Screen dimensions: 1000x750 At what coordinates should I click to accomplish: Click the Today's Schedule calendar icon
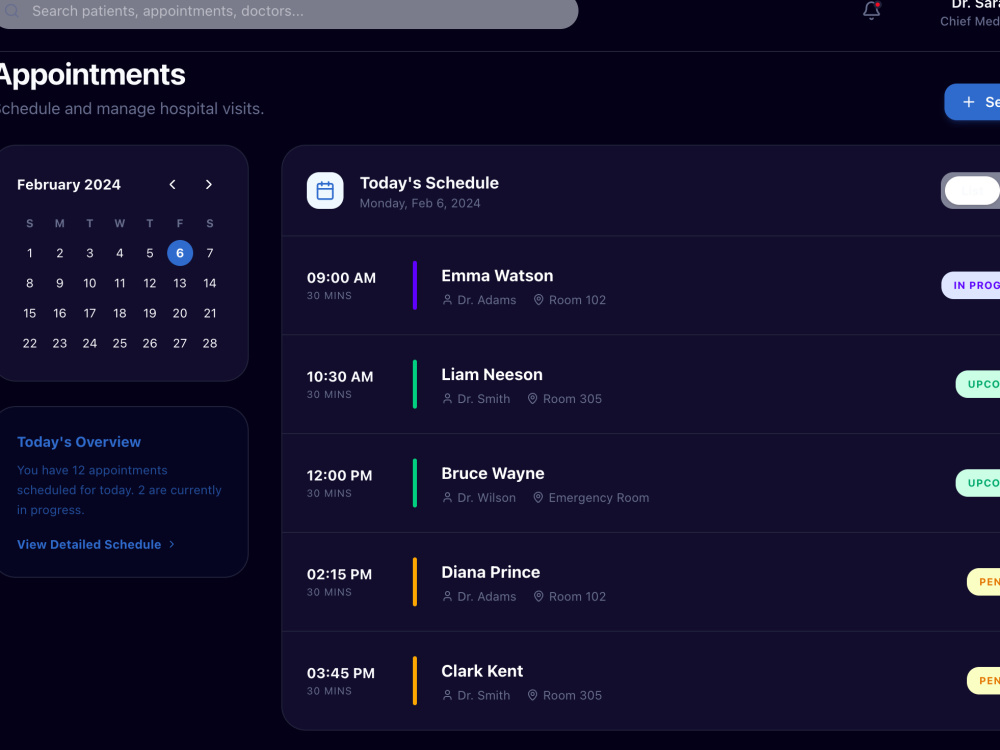tap(325, 191)
